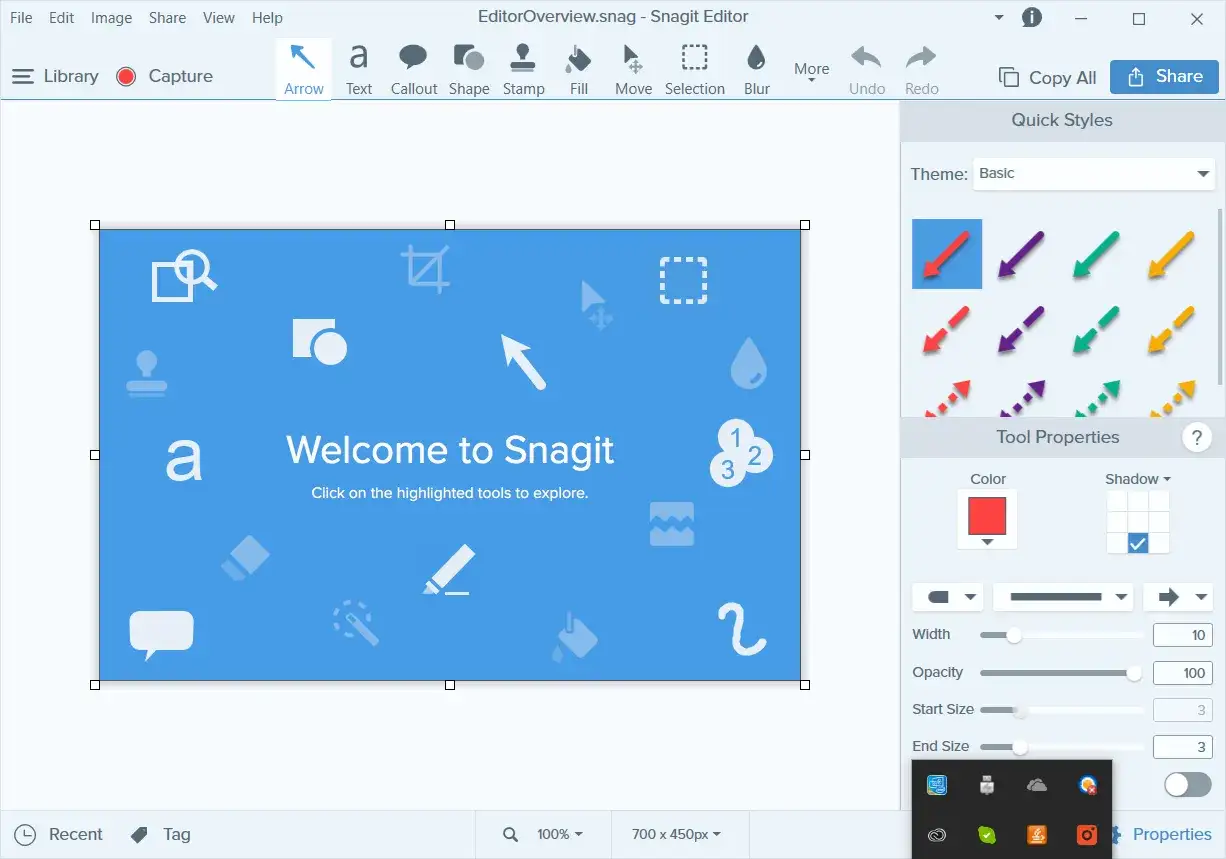Image resolution: width=1226 pixels, height=859 pixels.
Task: Select the Shape tool
Action: (x=469, y=67)
